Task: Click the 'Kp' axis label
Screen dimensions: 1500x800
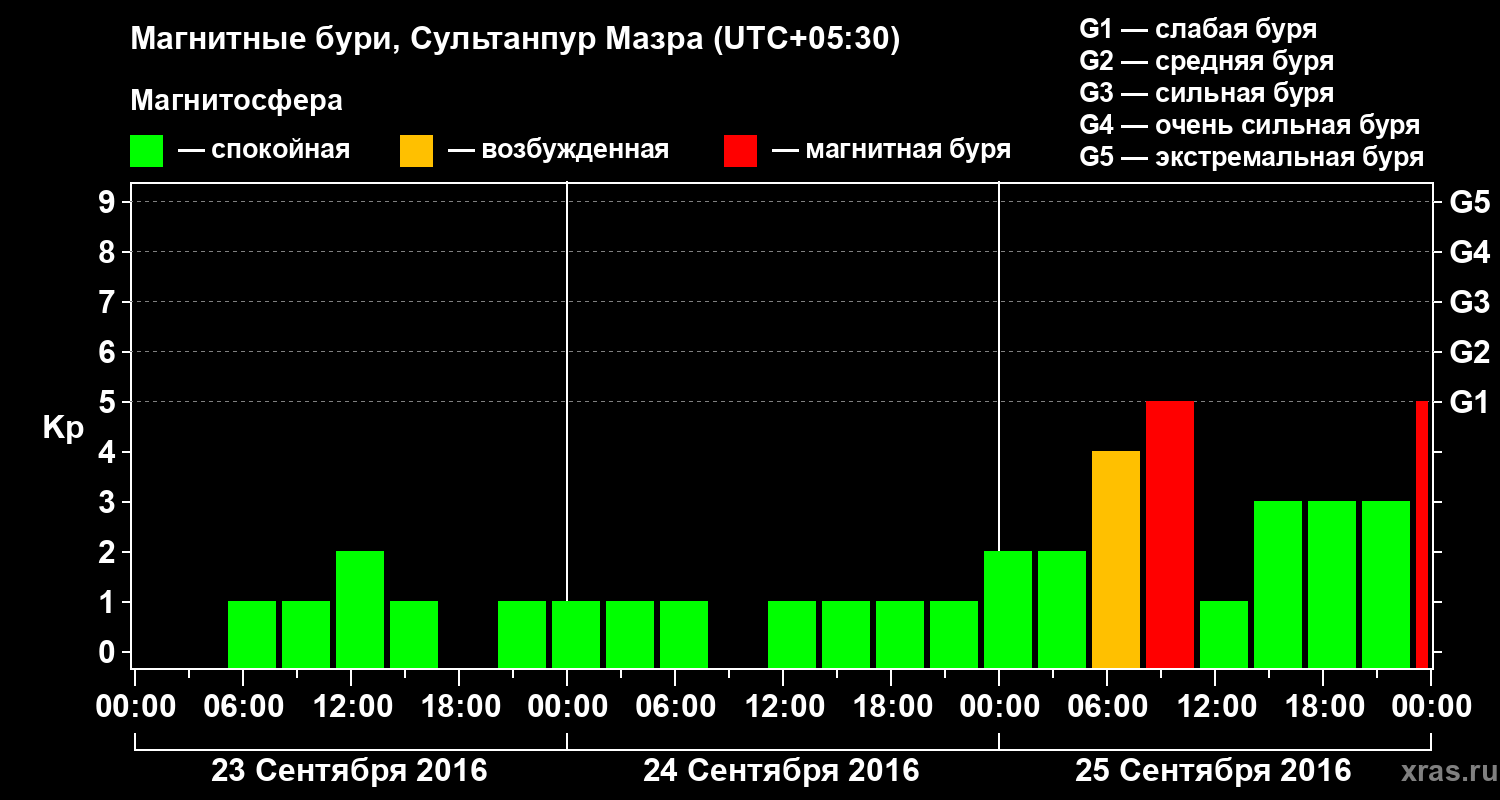Action: (62, 428)
